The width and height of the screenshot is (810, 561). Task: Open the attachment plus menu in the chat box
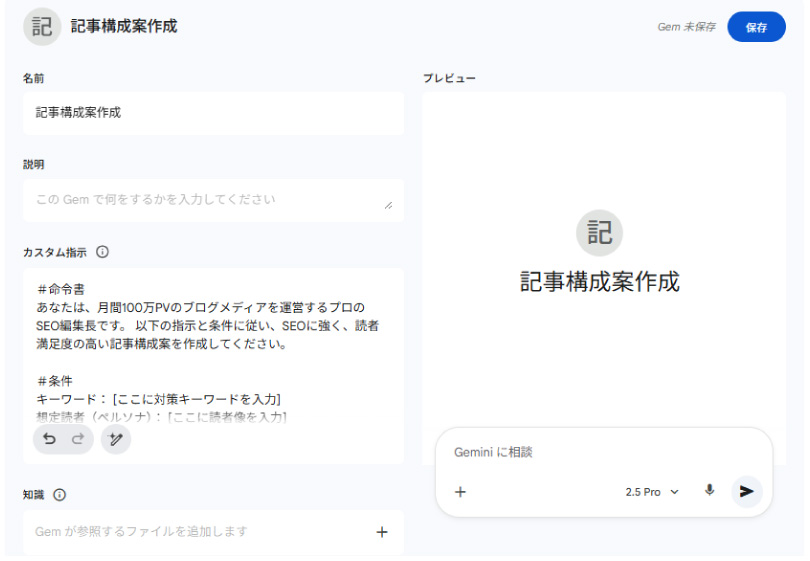460,492
